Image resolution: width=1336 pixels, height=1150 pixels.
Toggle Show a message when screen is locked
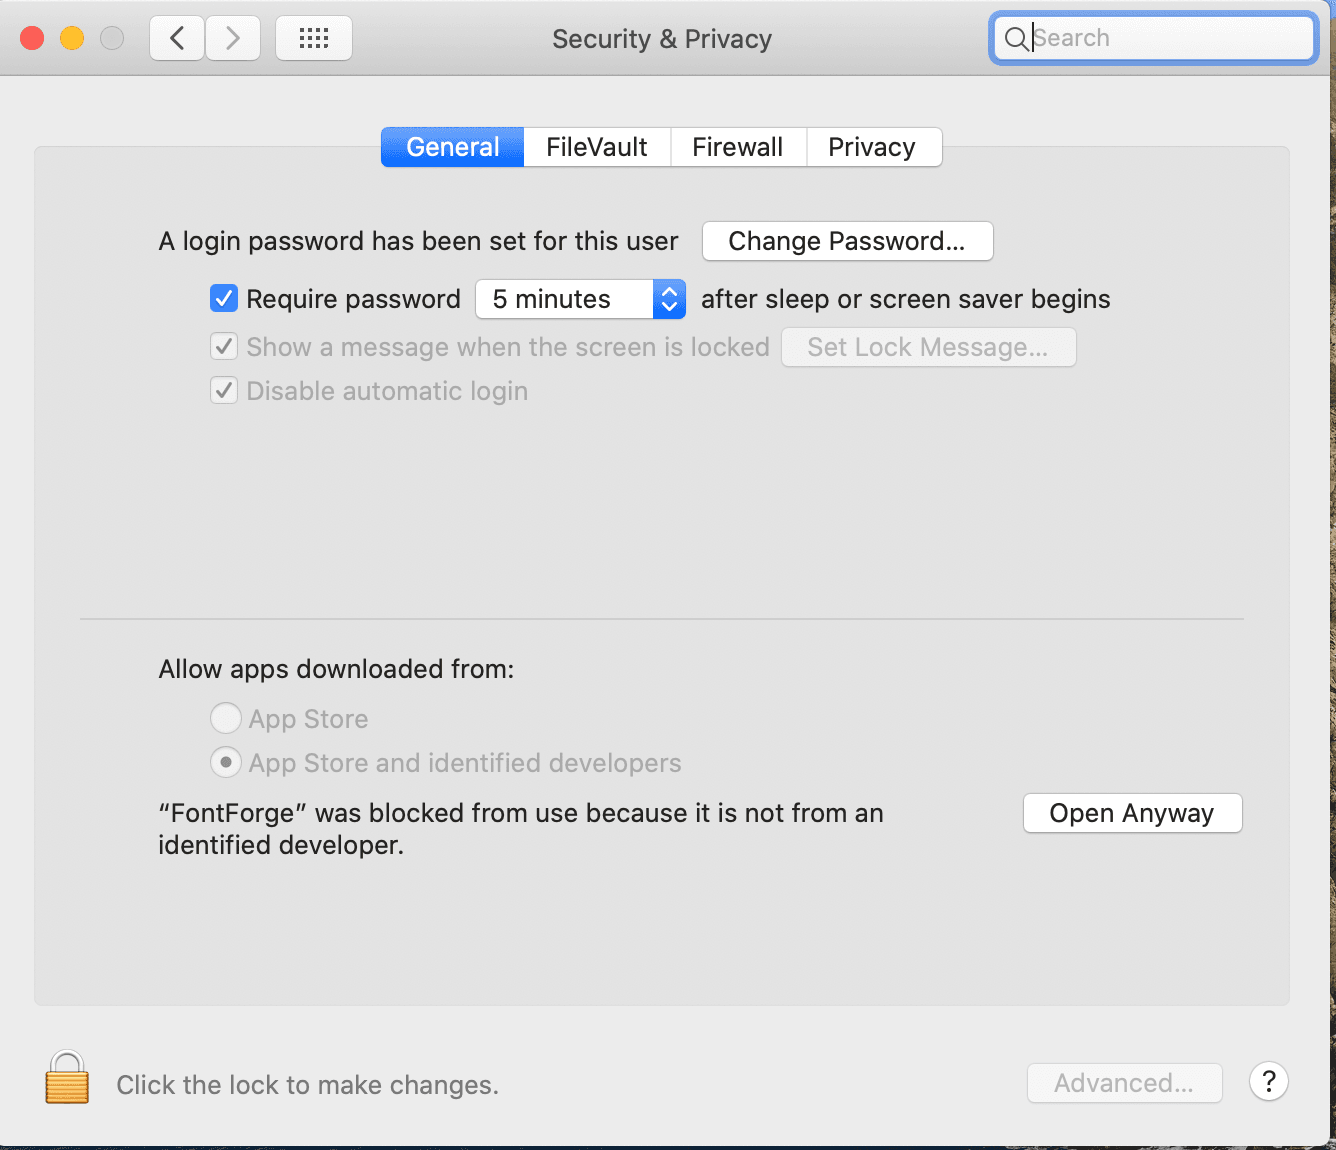pos(224,346)
